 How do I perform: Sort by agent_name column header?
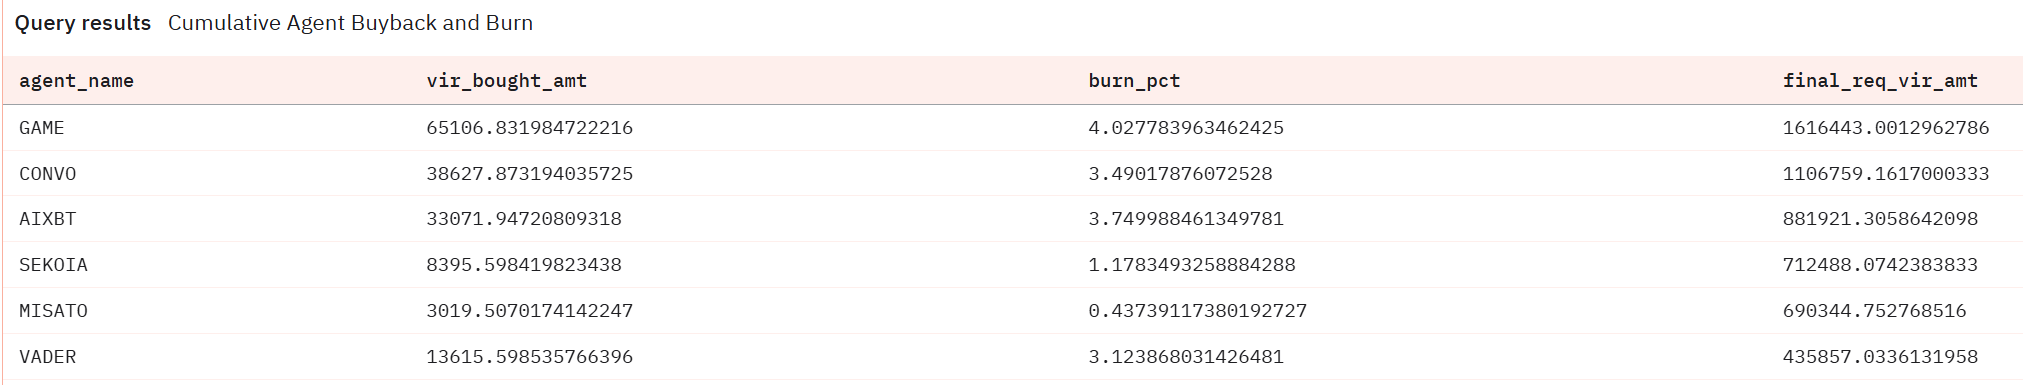coord(76,81)
